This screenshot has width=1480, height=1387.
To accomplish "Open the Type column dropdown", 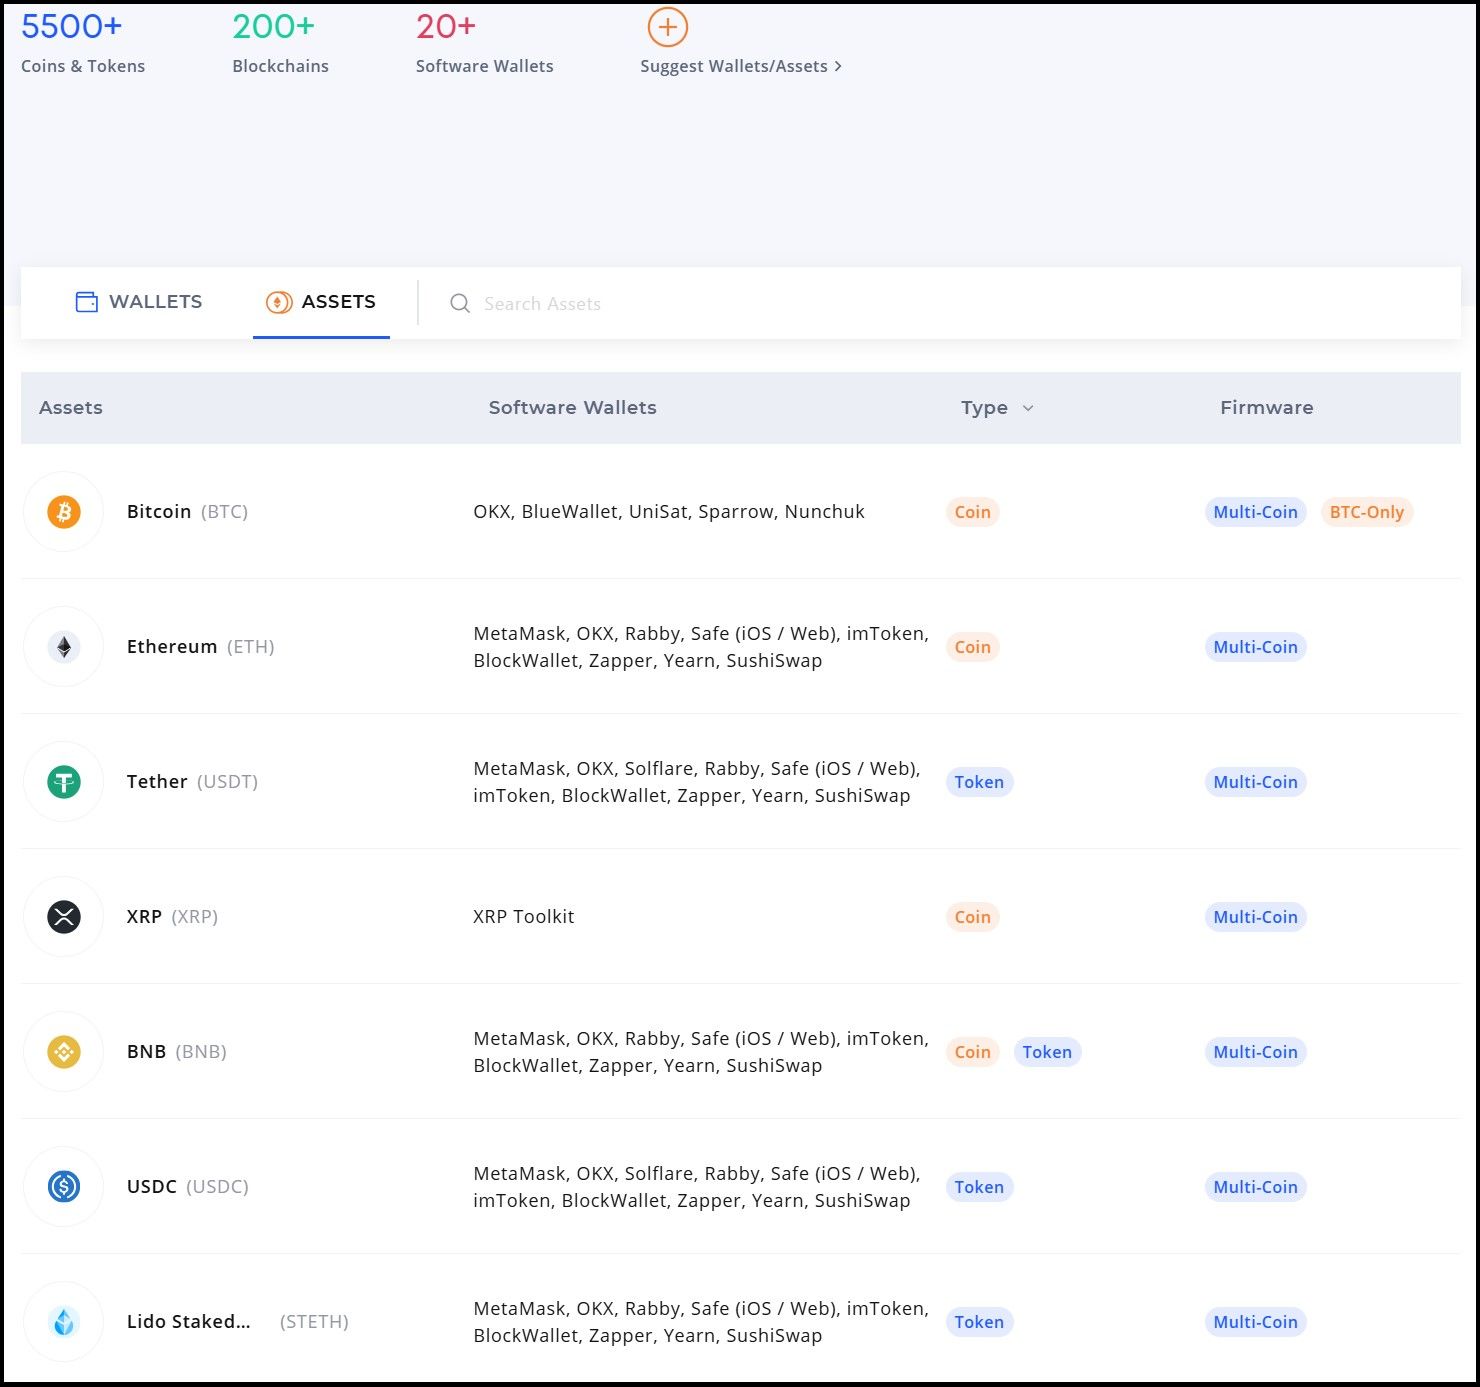I will pos(985,408).
